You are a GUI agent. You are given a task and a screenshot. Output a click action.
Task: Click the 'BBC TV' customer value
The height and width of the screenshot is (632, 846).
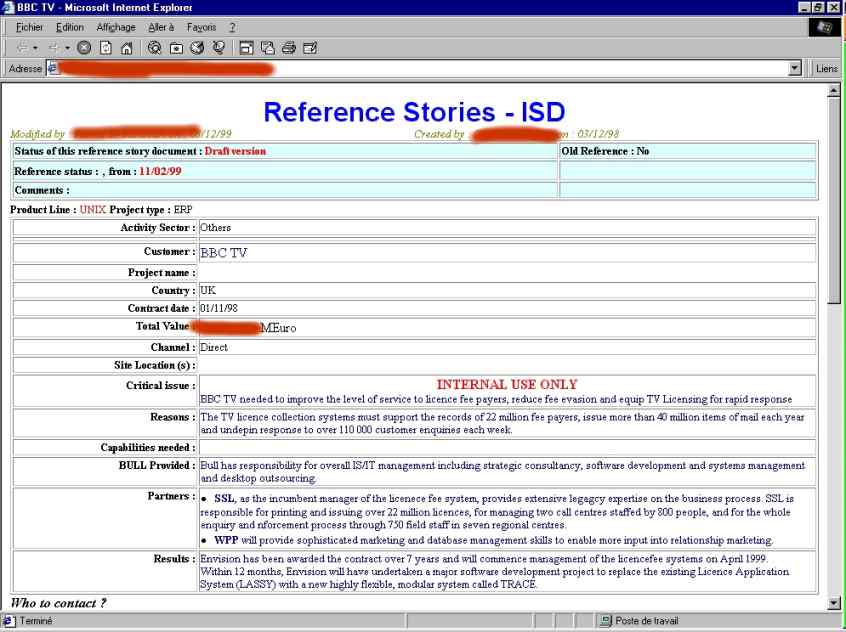223,253
